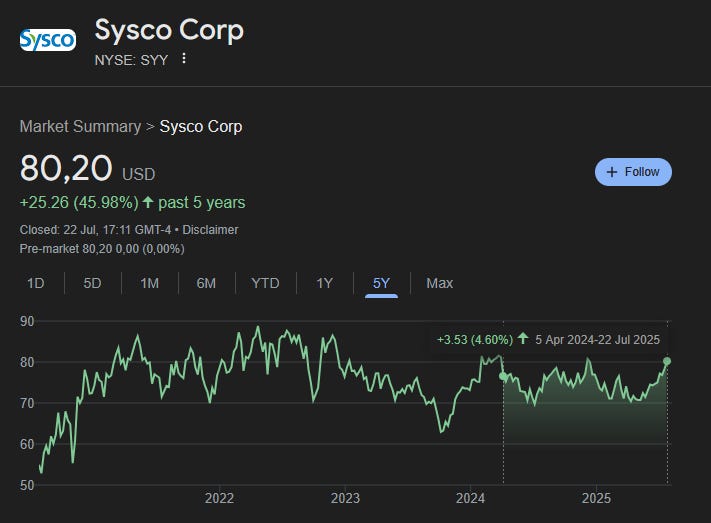This screenshot has width=711, height=523.
Task: Click the chart end marker at 22 Jul 2025
Action: [x=667, y=361]
